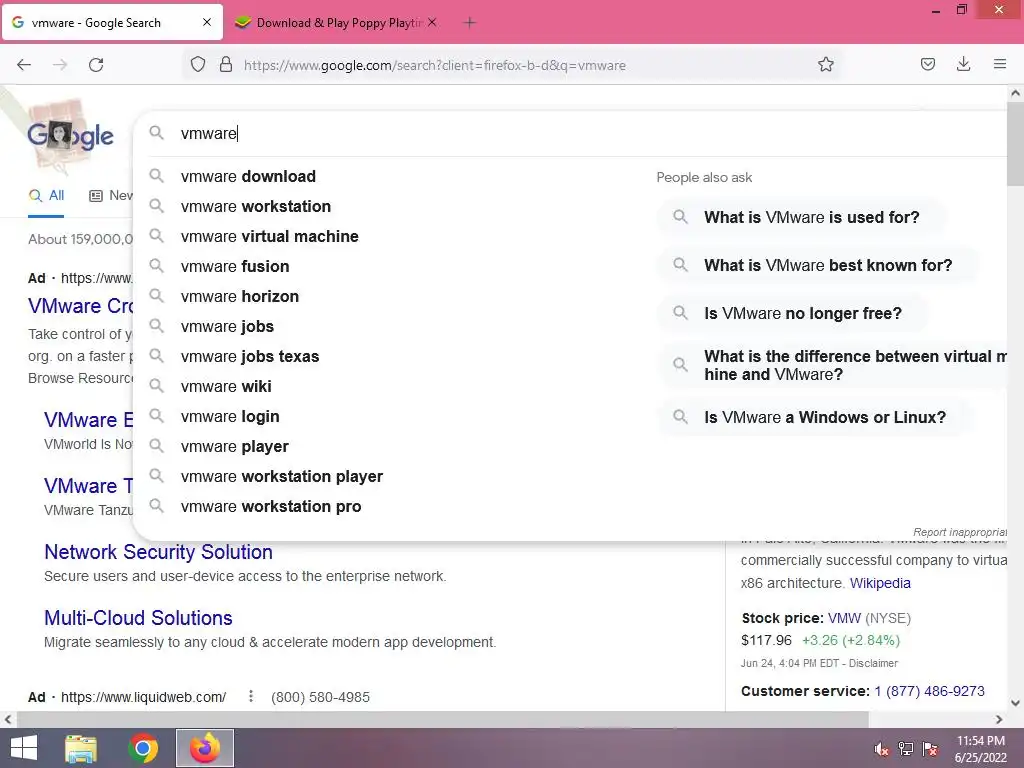
Task: Open the Network Security Solution link
Action: [158, 552]
